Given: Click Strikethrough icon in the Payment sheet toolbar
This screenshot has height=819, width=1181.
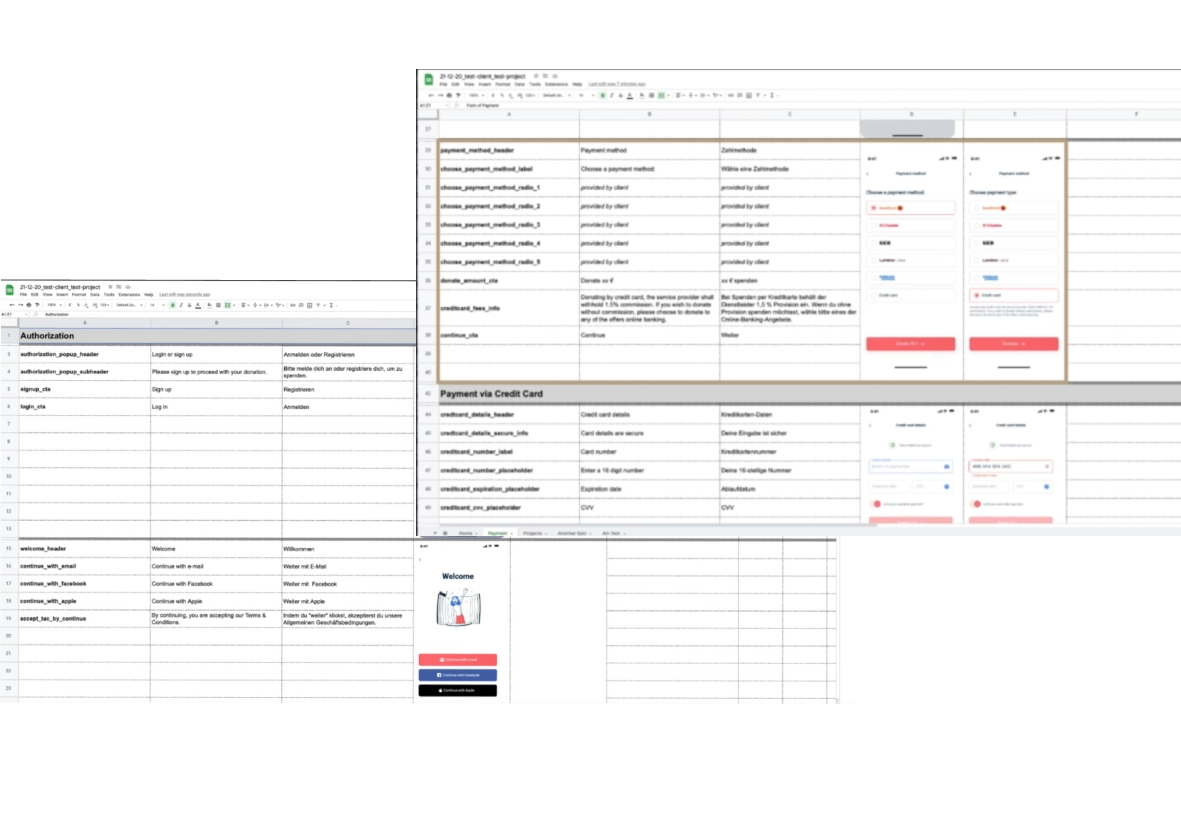Looking at the screenshot, I should [621, 95].
